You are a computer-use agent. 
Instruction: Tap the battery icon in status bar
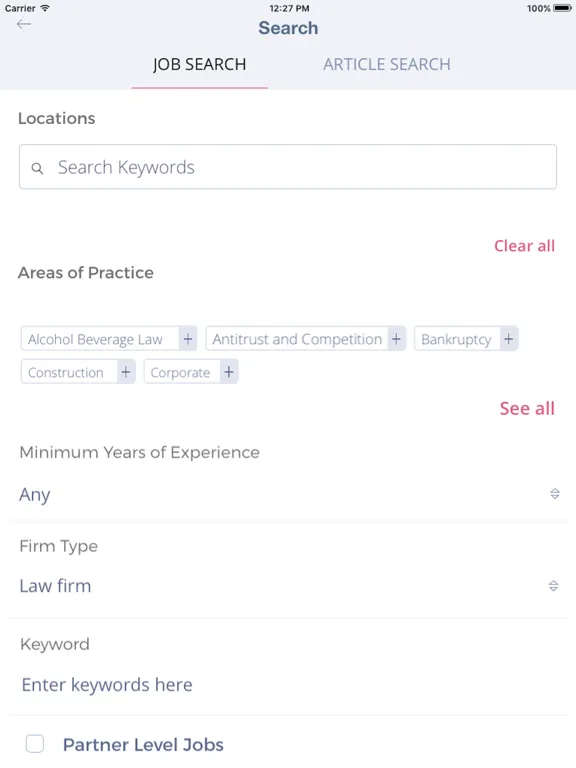tap(562, 8)
